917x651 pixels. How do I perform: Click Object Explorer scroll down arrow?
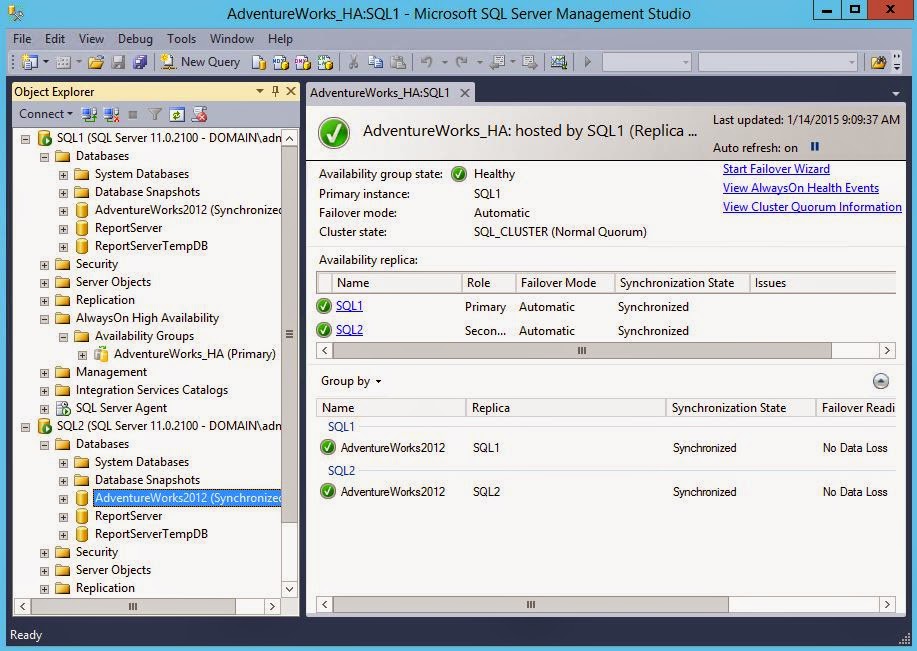(289, 588)
